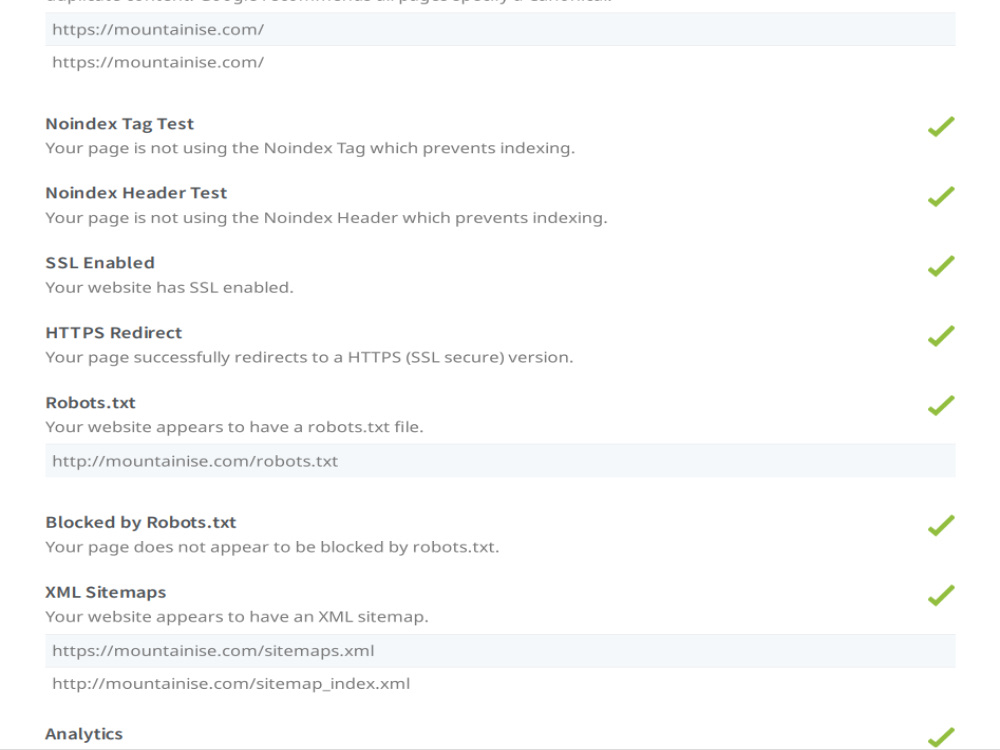The height and width of the screenshot is (750, 1000).
Task: Select the HTTPS Redirect heading
Action: [114, 333]
